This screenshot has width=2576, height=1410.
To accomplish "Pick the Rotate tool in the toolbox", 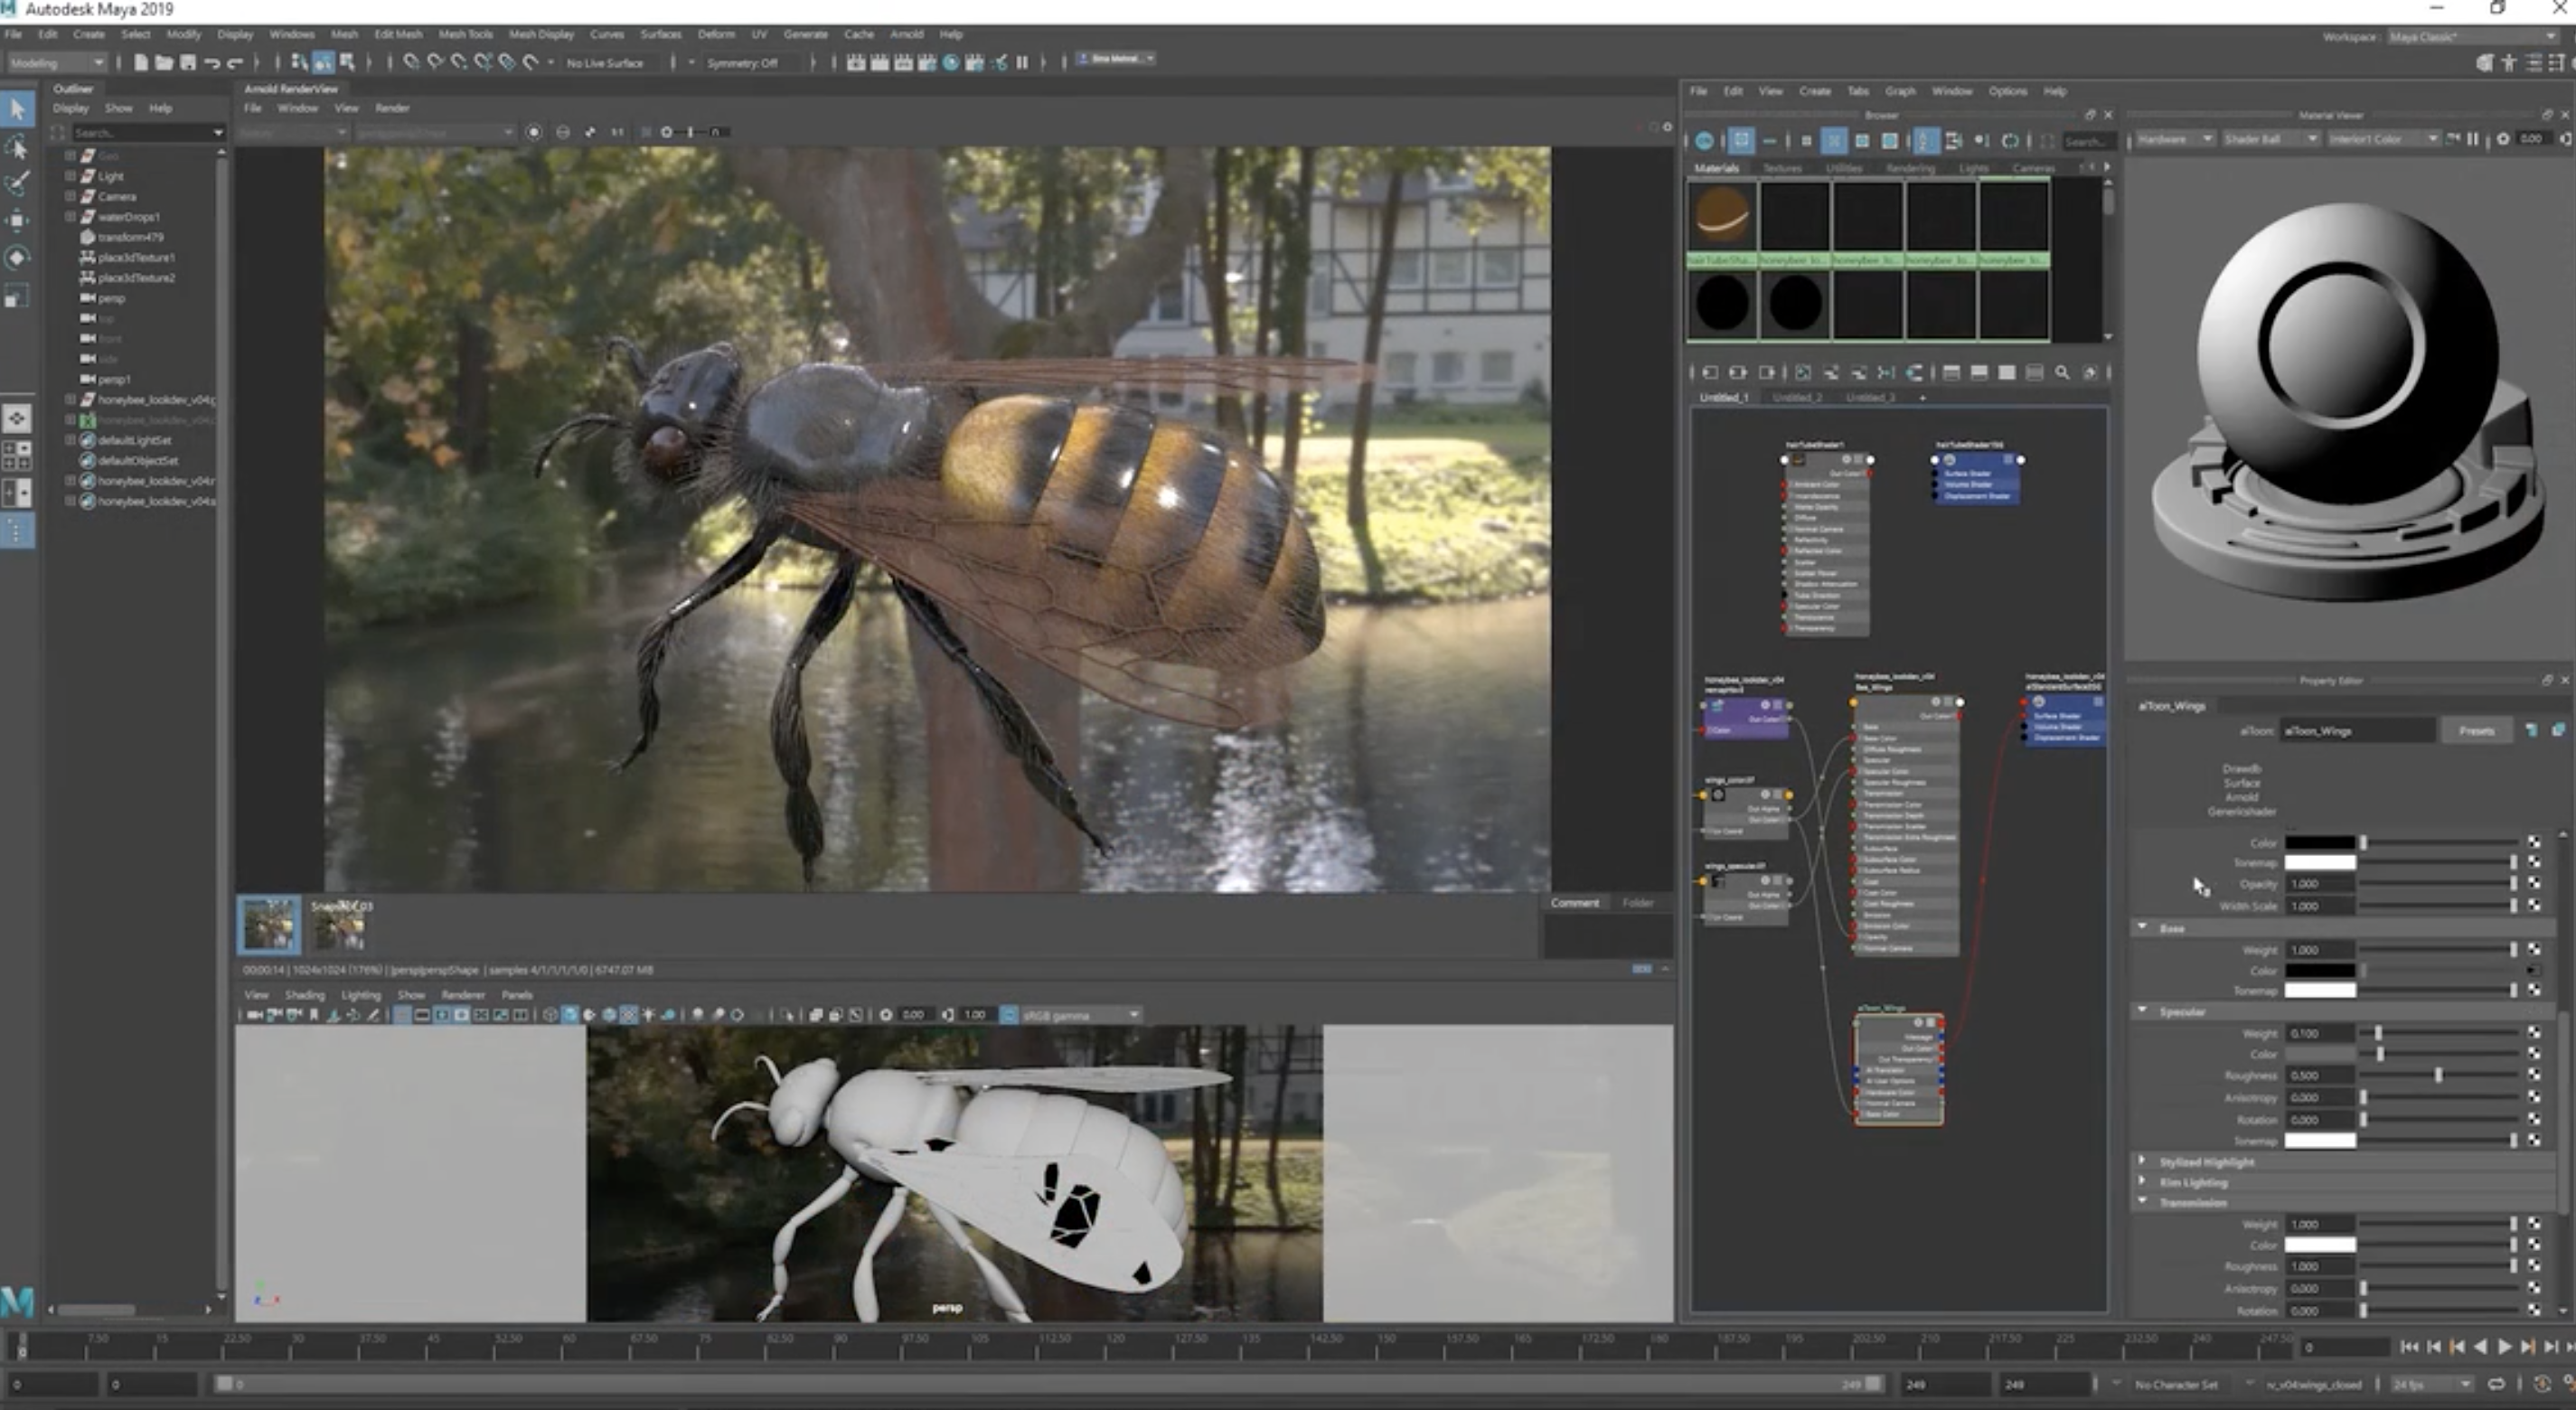I will tap(17, 258).
